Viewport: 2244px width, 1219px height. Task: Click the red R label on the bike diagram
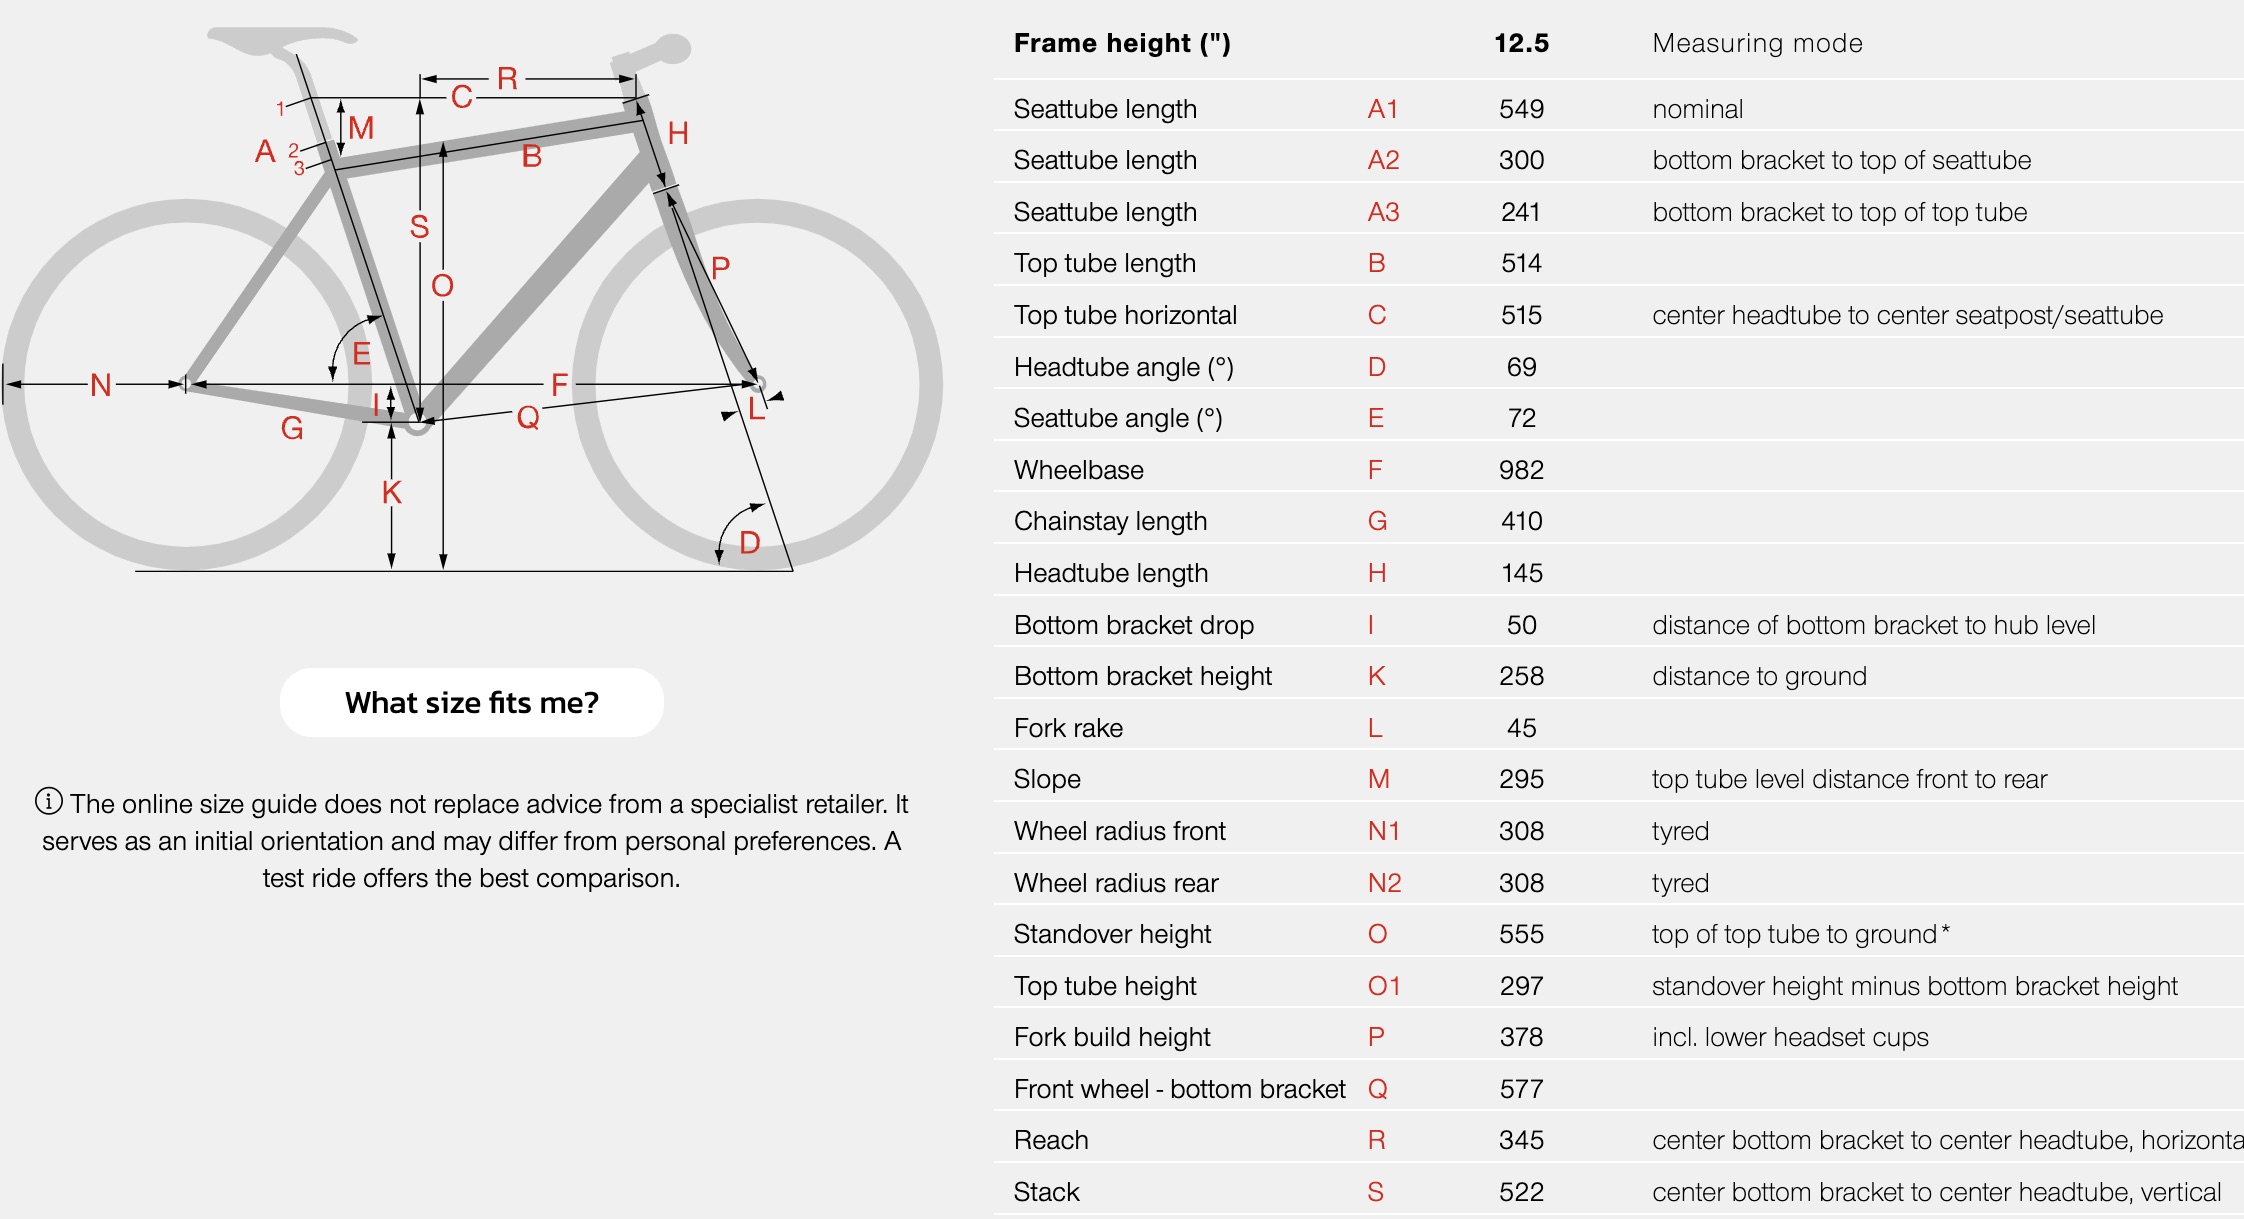coord(507,79)
